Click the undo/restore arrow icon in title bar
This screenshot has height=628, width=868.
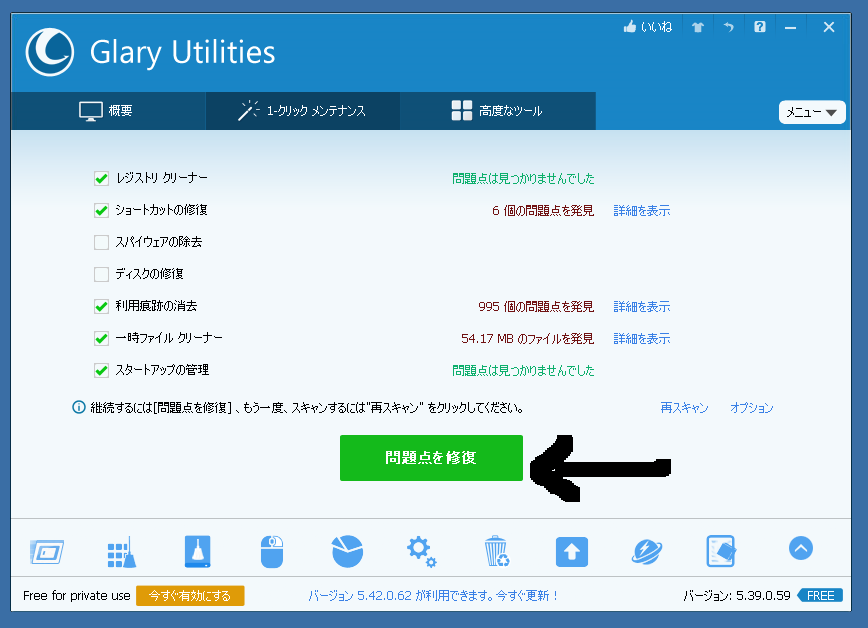coord(728,27)
